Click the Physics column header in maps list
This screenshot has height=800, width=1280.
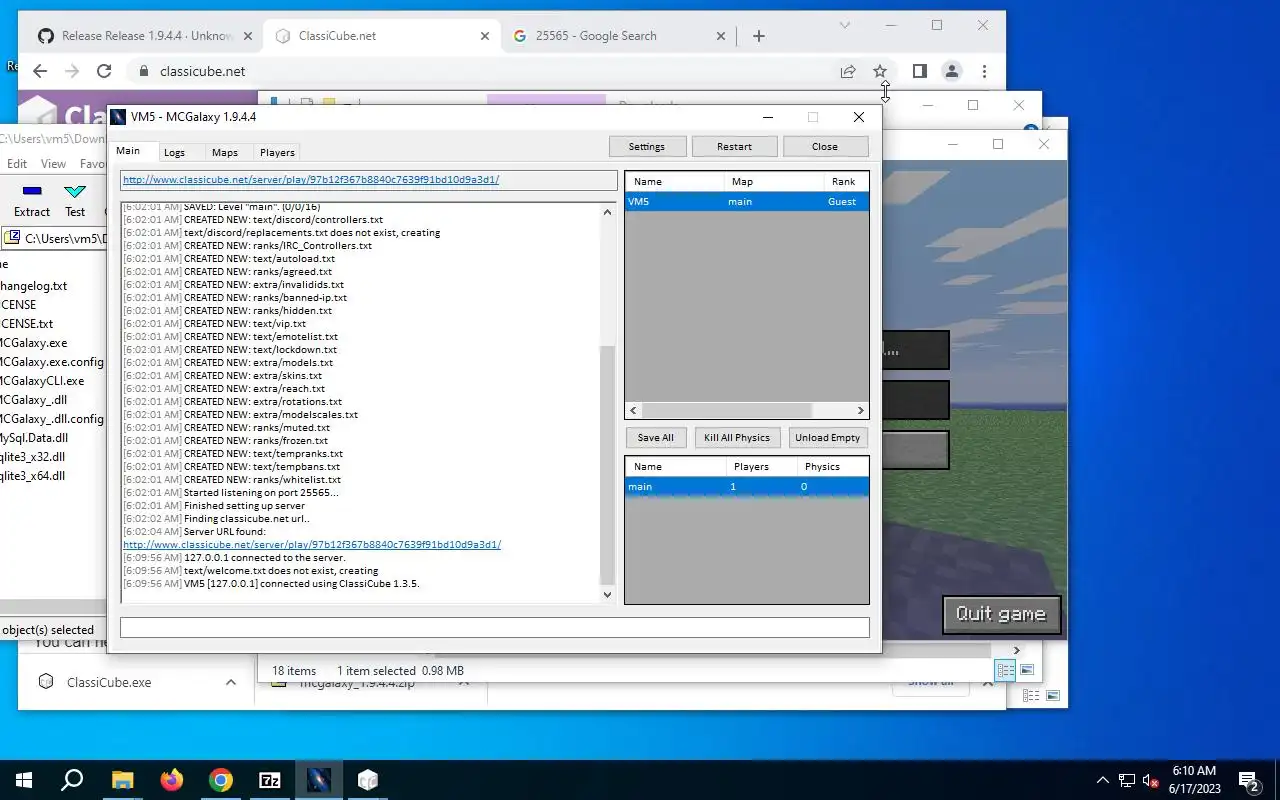[x=833, y=466]
